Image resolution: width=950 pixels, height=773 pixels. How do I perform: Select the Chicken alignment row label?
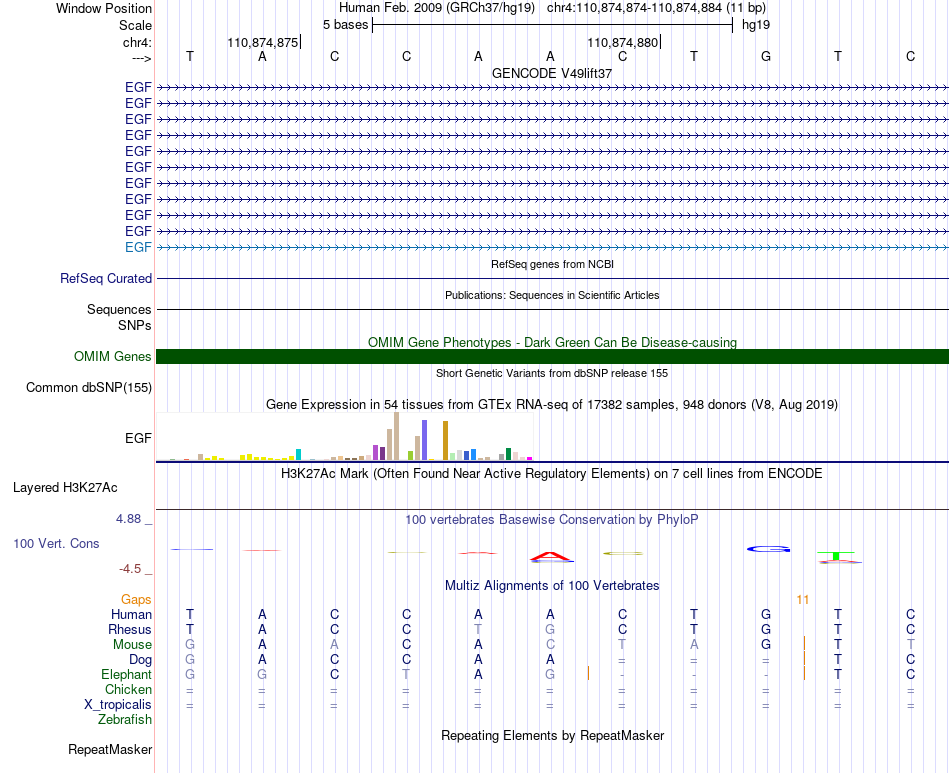point(128,690)
